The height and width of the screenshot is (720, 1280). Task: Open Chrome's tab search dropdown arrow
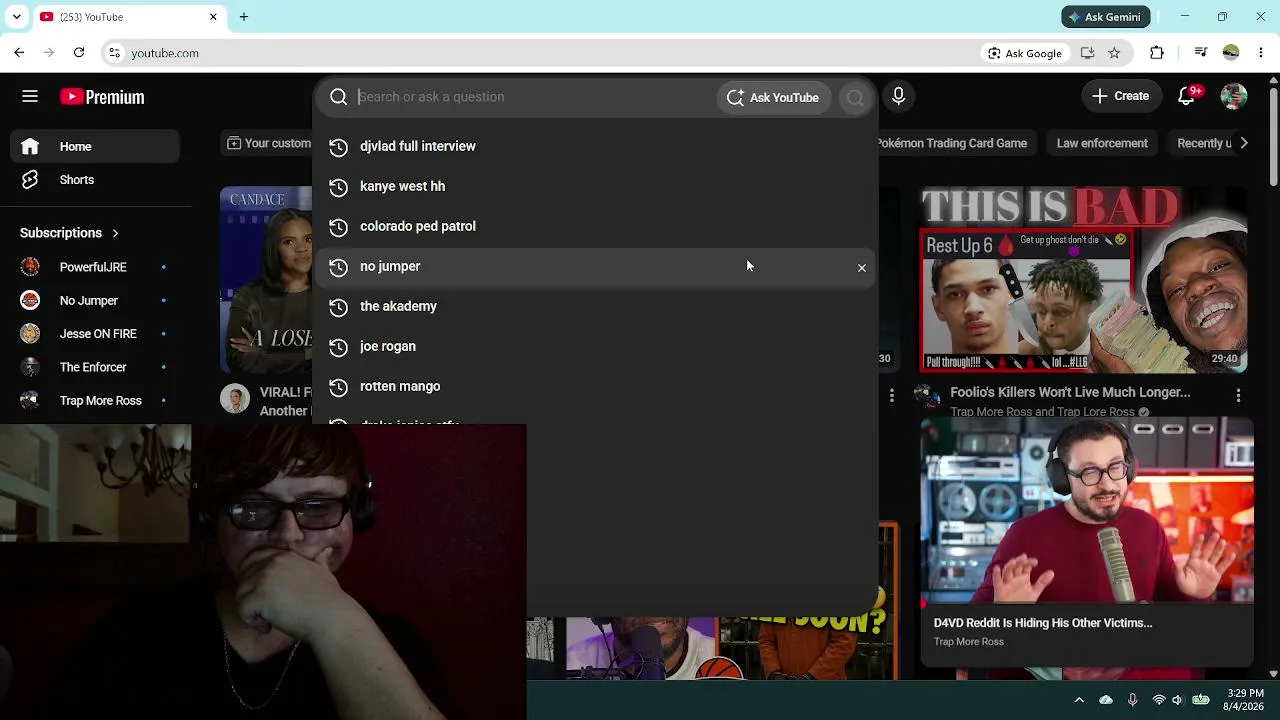click(x=16, y=17)
